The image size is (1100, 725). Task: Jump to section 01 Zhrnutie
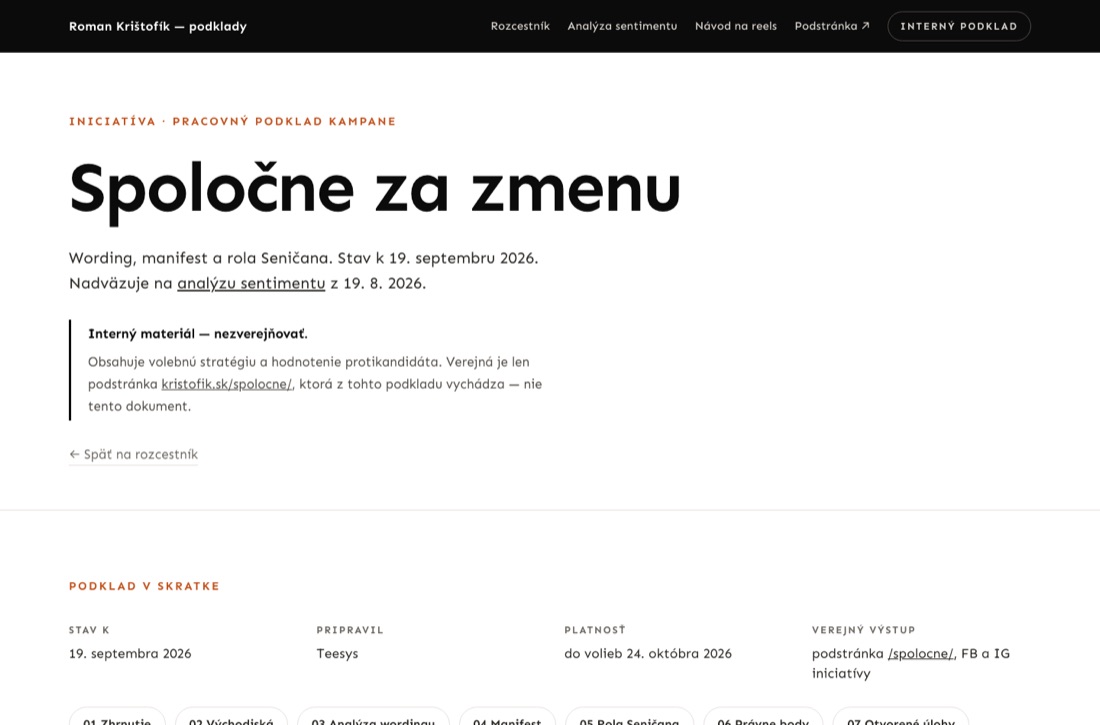coord(117,717)
